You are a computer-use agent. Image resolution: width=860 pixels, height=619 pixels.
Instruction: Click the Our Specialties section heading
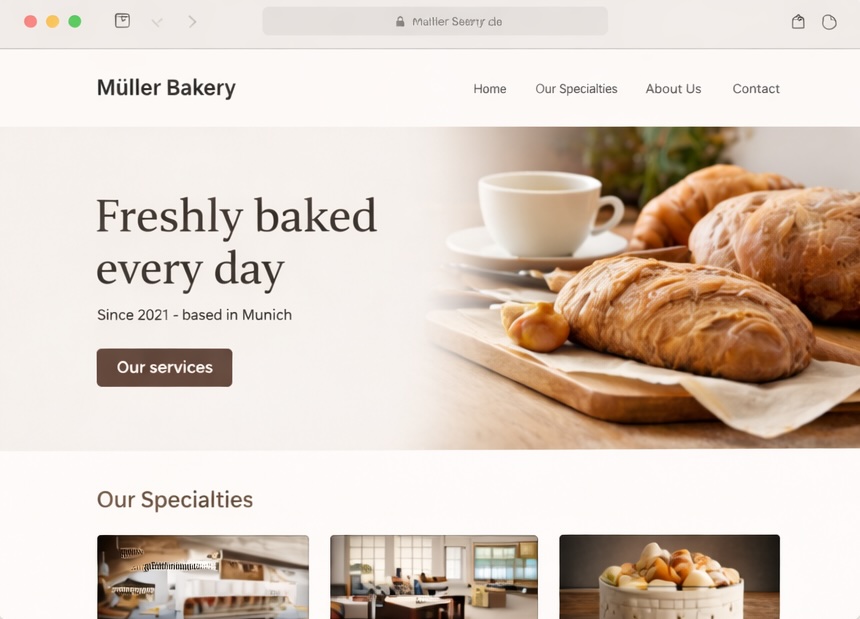click(175, 499)
